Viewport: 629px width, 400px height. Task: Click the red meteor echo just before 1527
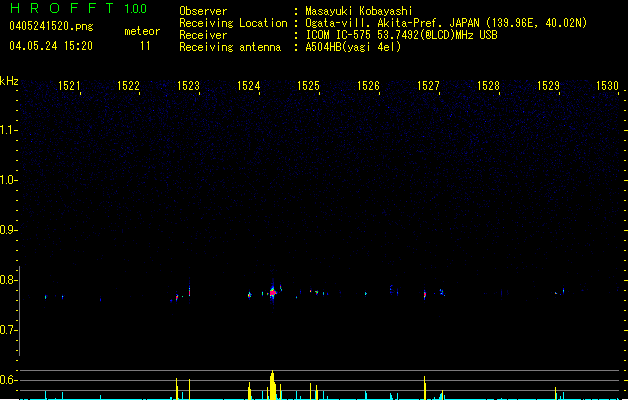[x=425, y=295]
